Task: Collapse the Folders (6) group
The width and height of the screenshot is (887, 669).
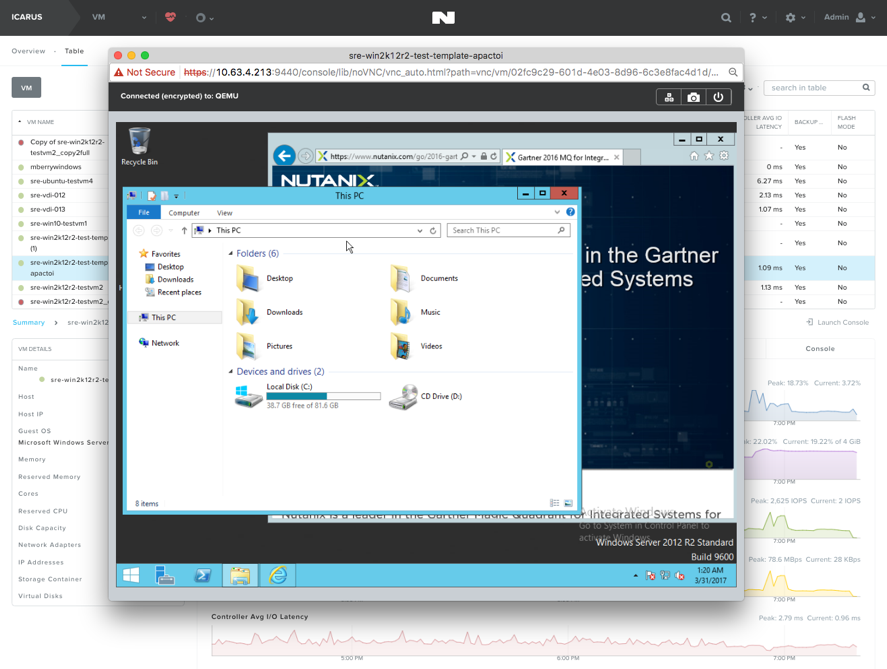Action: 231,253
